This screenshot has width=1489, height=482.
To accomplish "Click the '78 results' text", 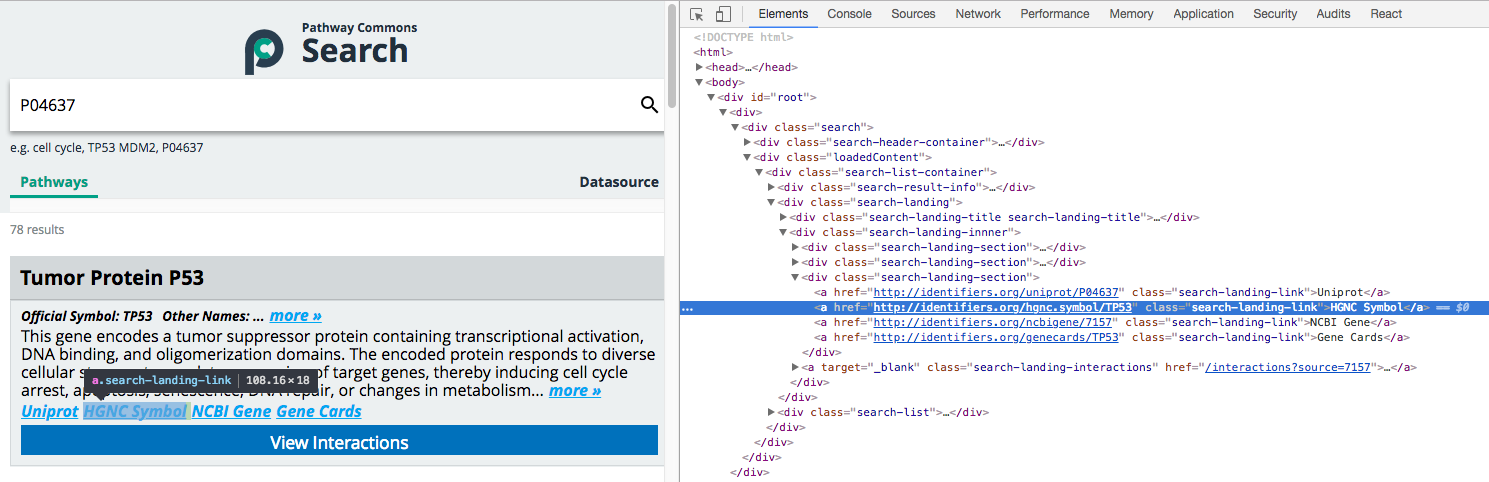I will point(37,230).
